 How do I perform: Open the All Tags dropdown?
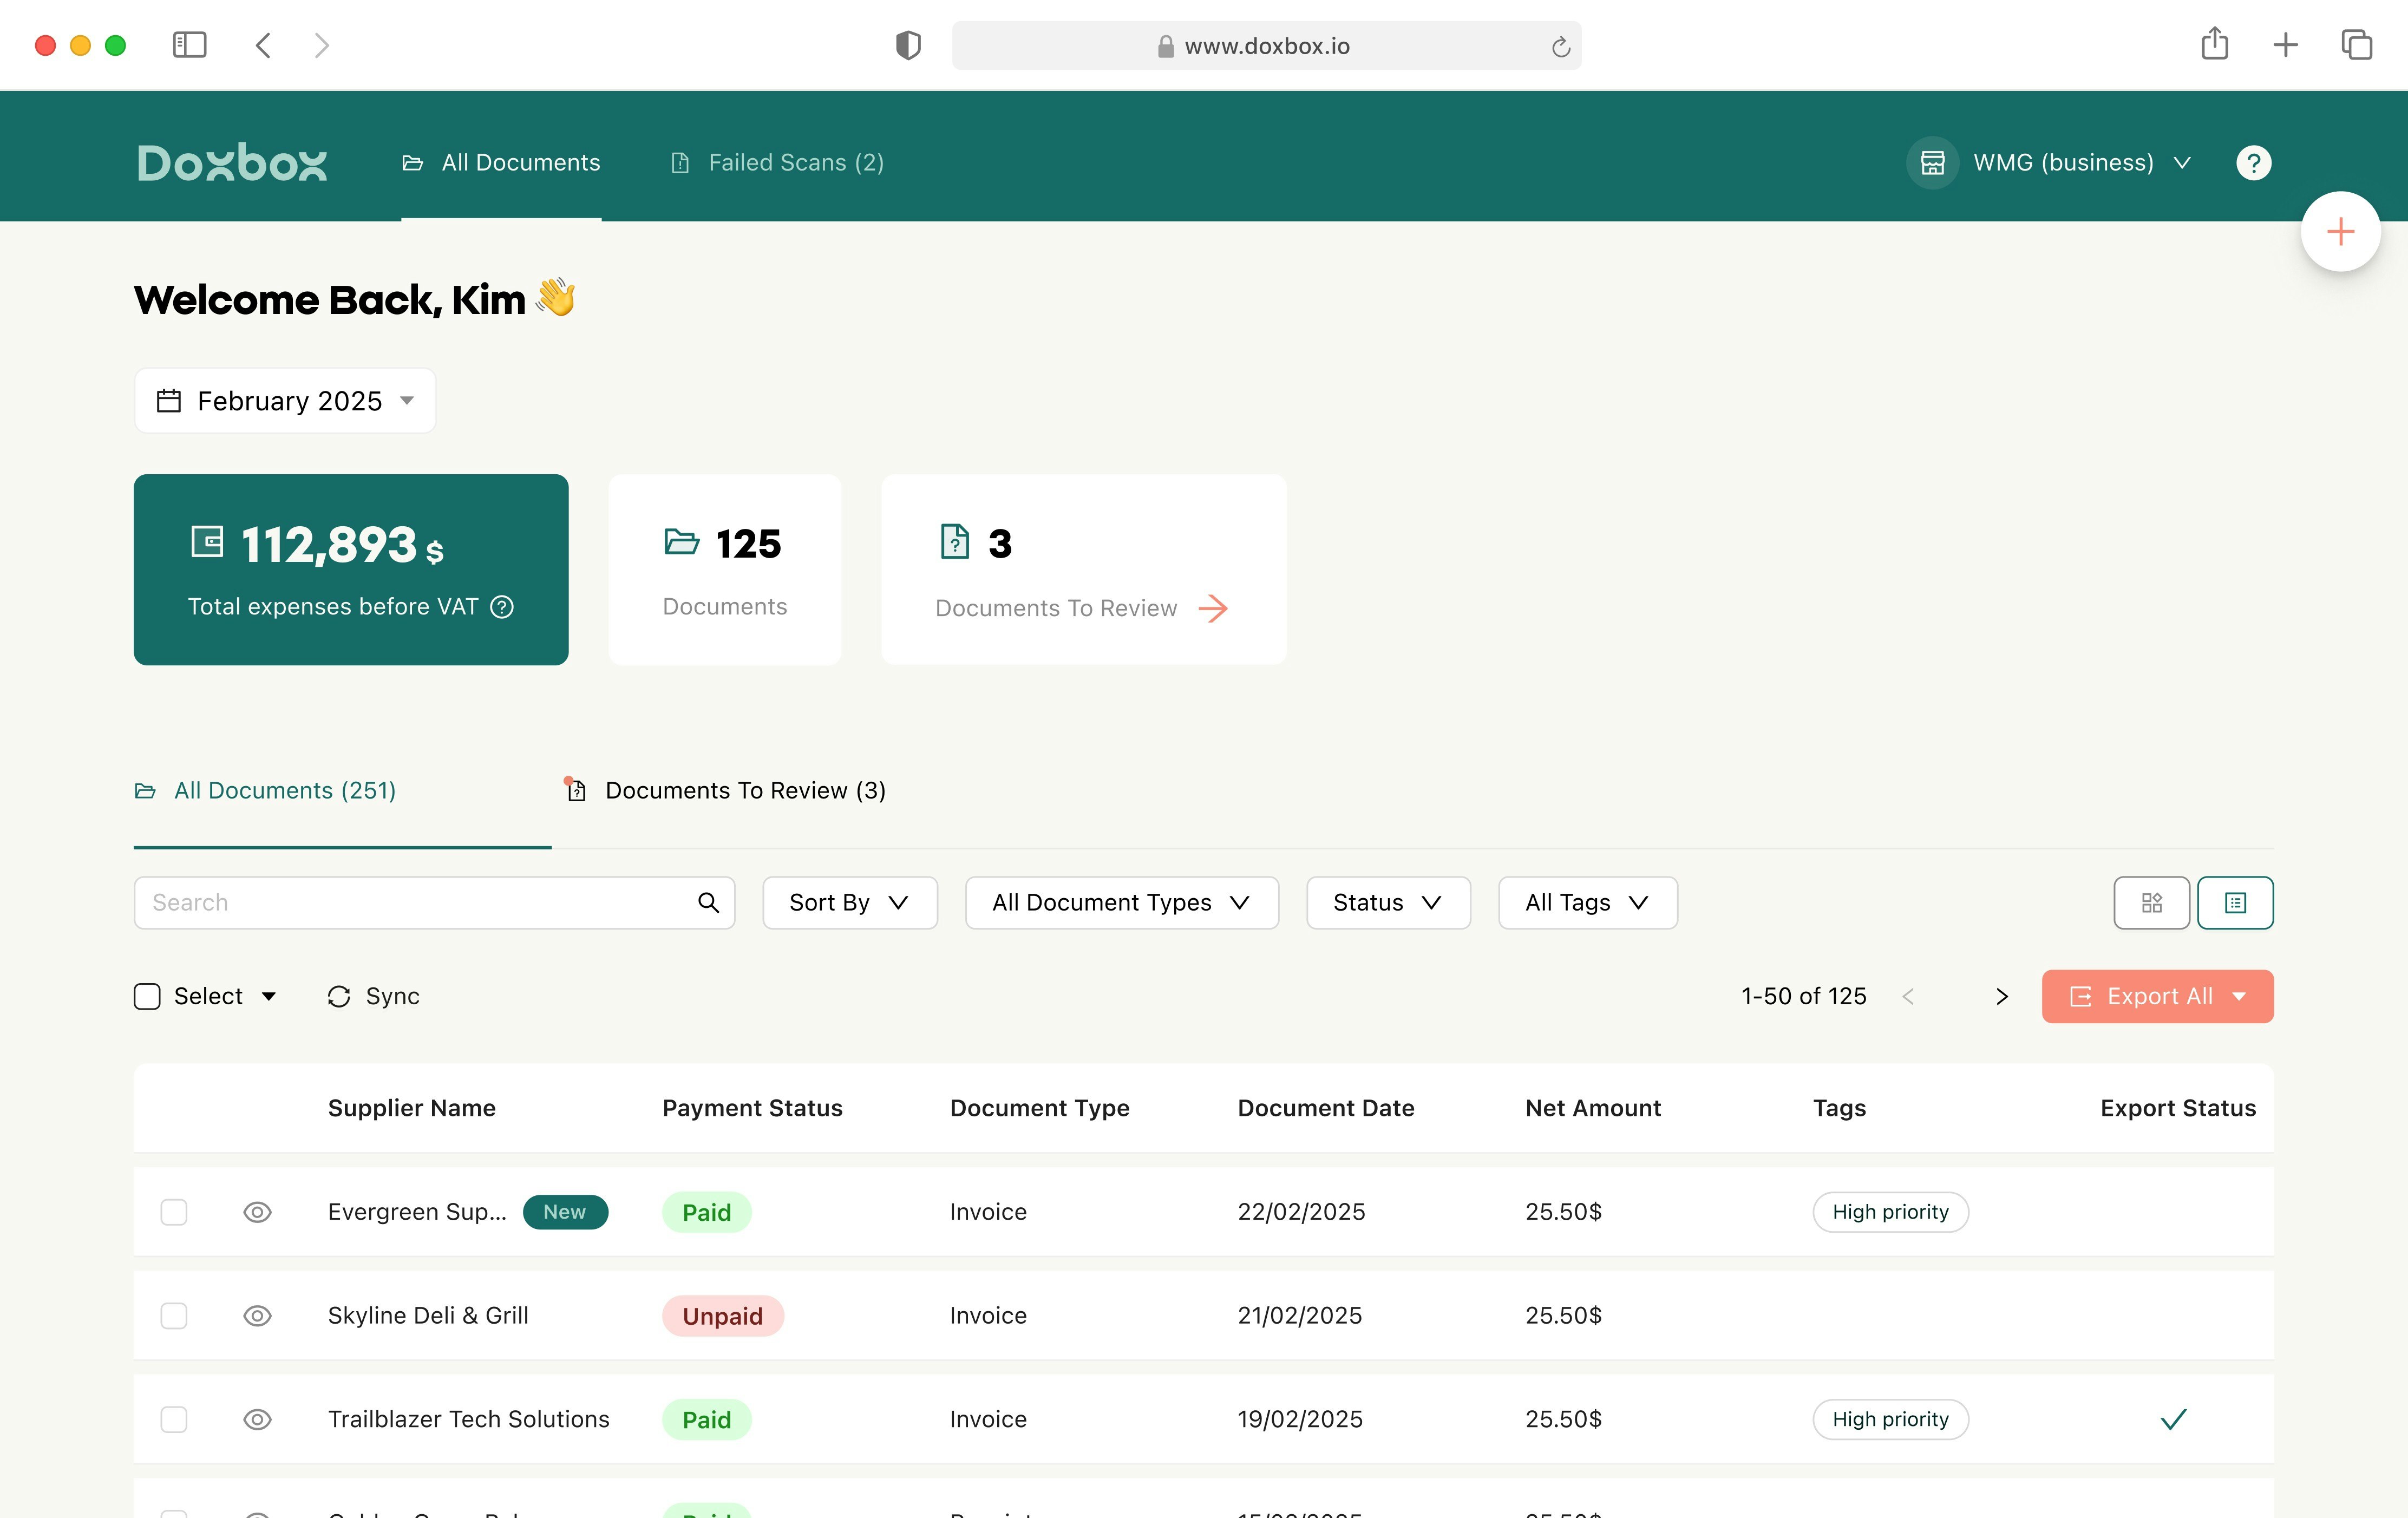click(x=1586, y=902)
